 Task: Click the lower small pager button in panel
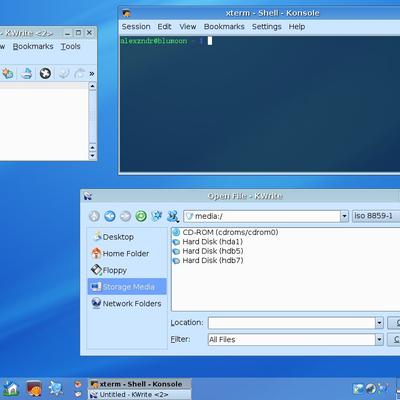click(78, 394)
